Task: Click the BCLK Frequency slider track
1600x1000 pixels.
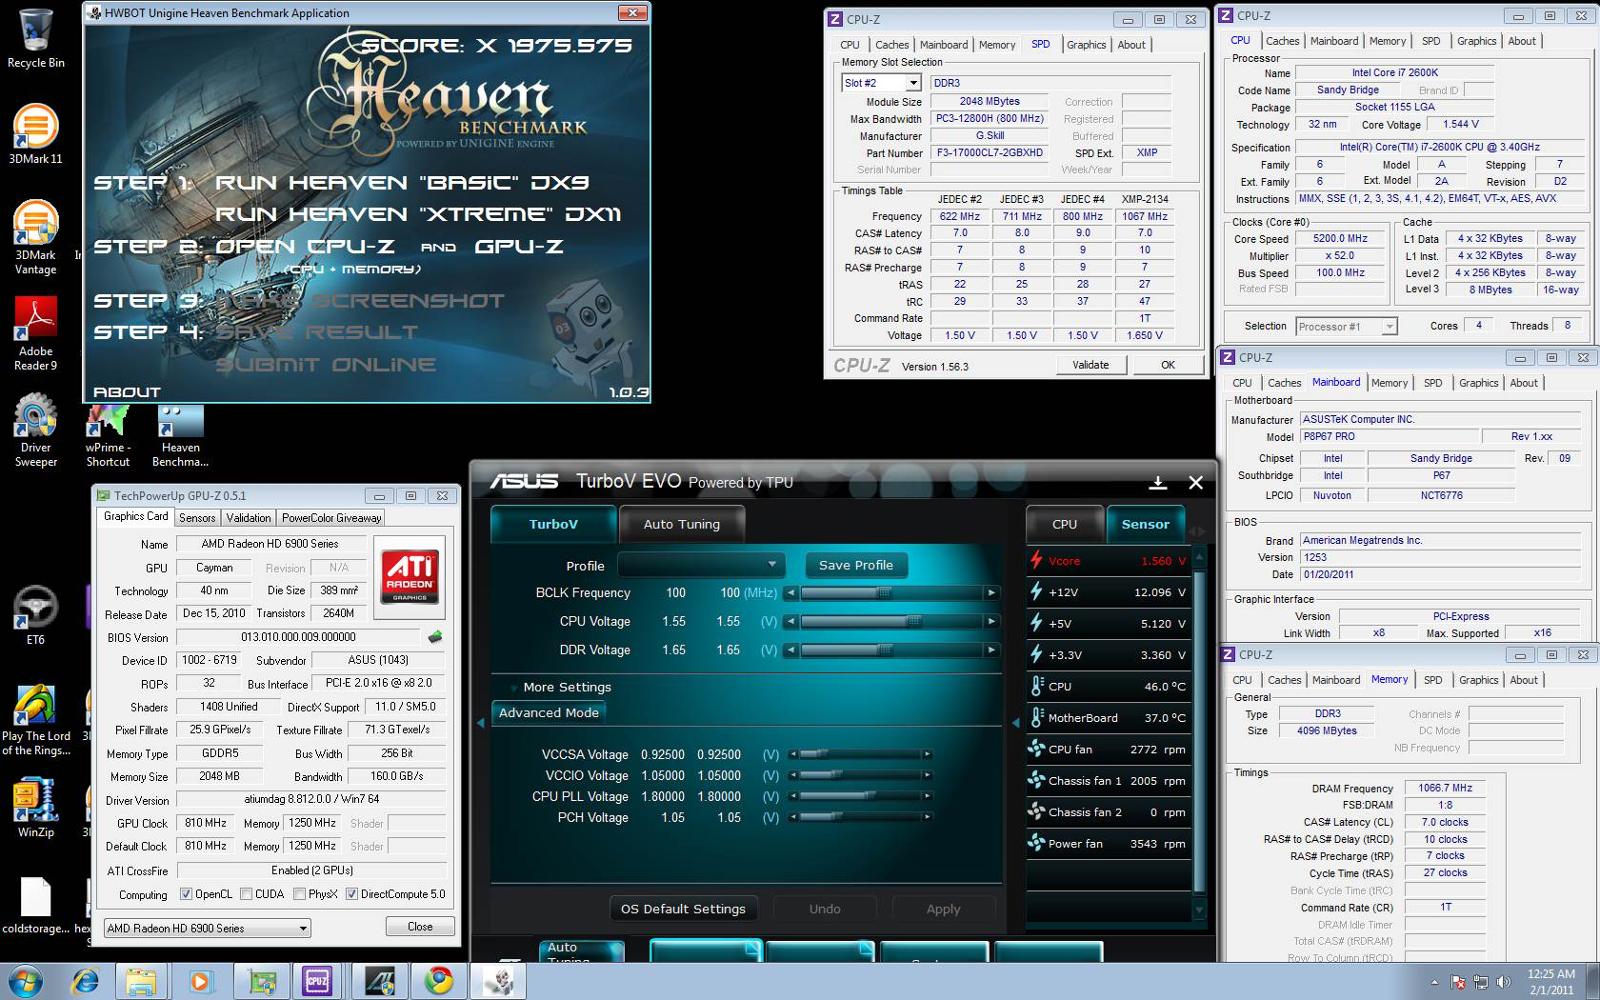Action: click(x=891, y=593)
